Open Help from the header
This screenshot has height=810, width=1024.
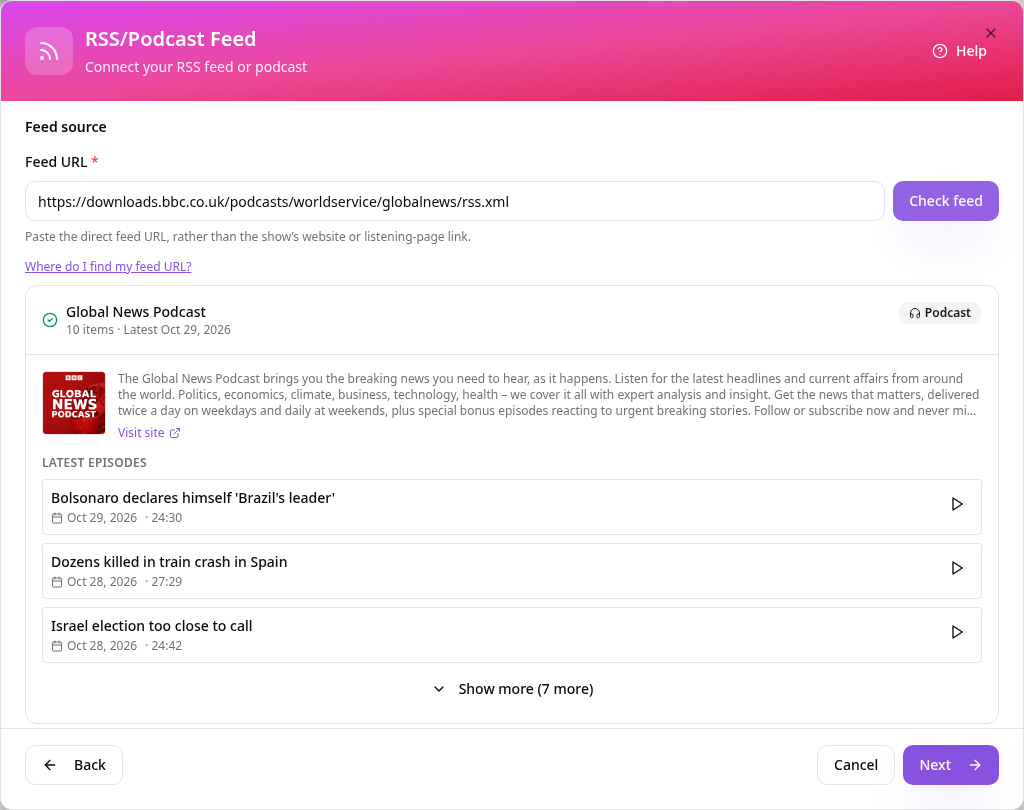(x=959, y=51)
